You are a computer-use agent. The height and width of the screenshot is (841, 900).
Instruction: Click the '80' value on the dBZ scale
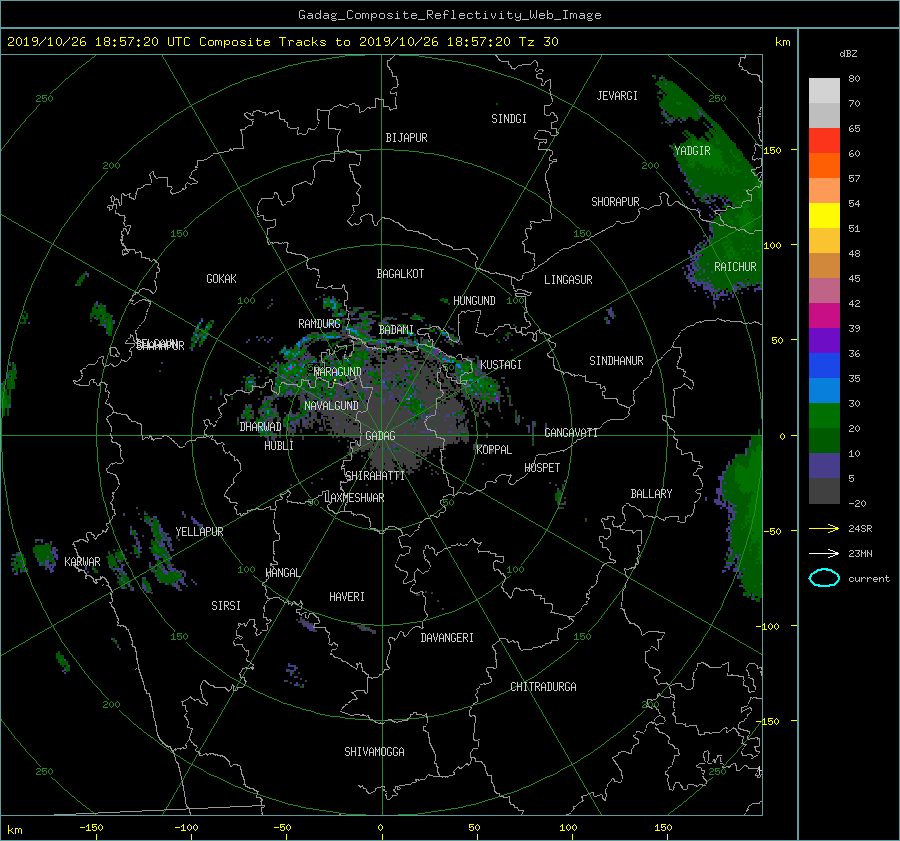click(854, 79)
